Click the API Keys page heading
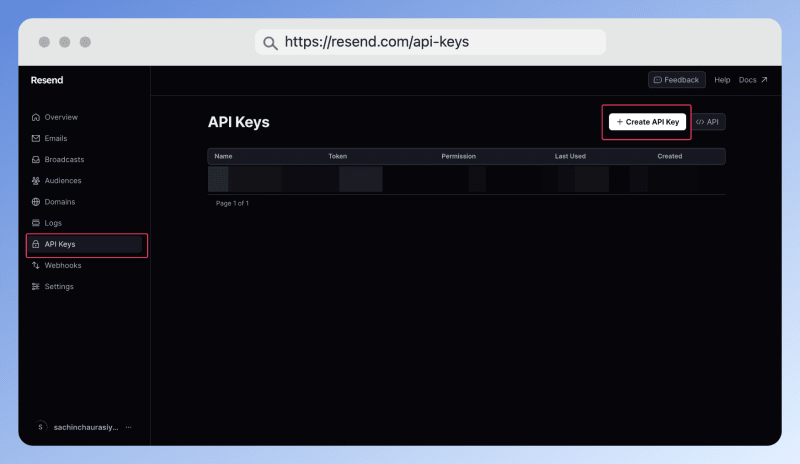 [x=239, y=122]
